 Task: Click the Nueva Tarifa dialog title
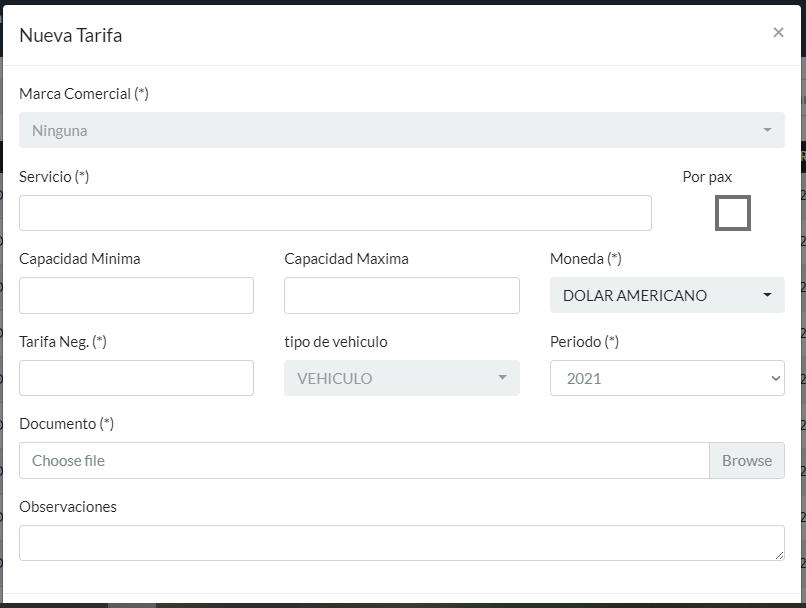point(71,36)
